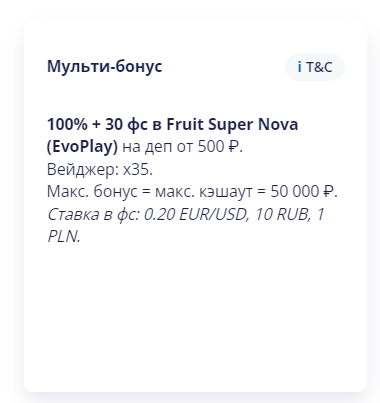Screen dimensions: 380x403
Task: Click the "Макс. бонус" text
Action: click(92, 192)
